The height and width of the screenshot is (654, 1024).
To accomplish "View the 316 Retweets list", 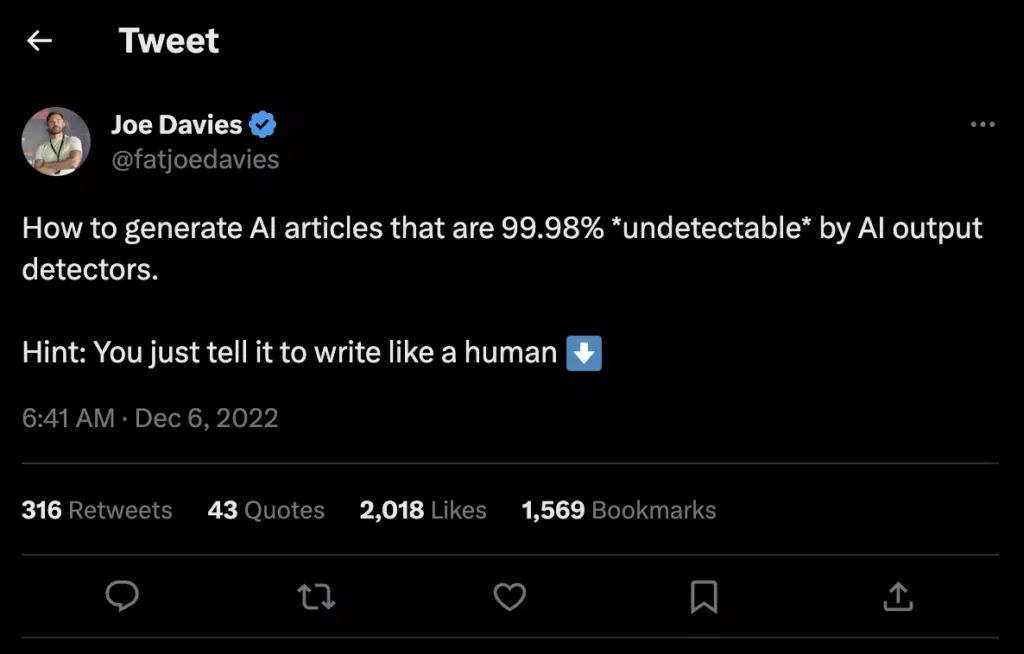I will (x=97, y=510).
